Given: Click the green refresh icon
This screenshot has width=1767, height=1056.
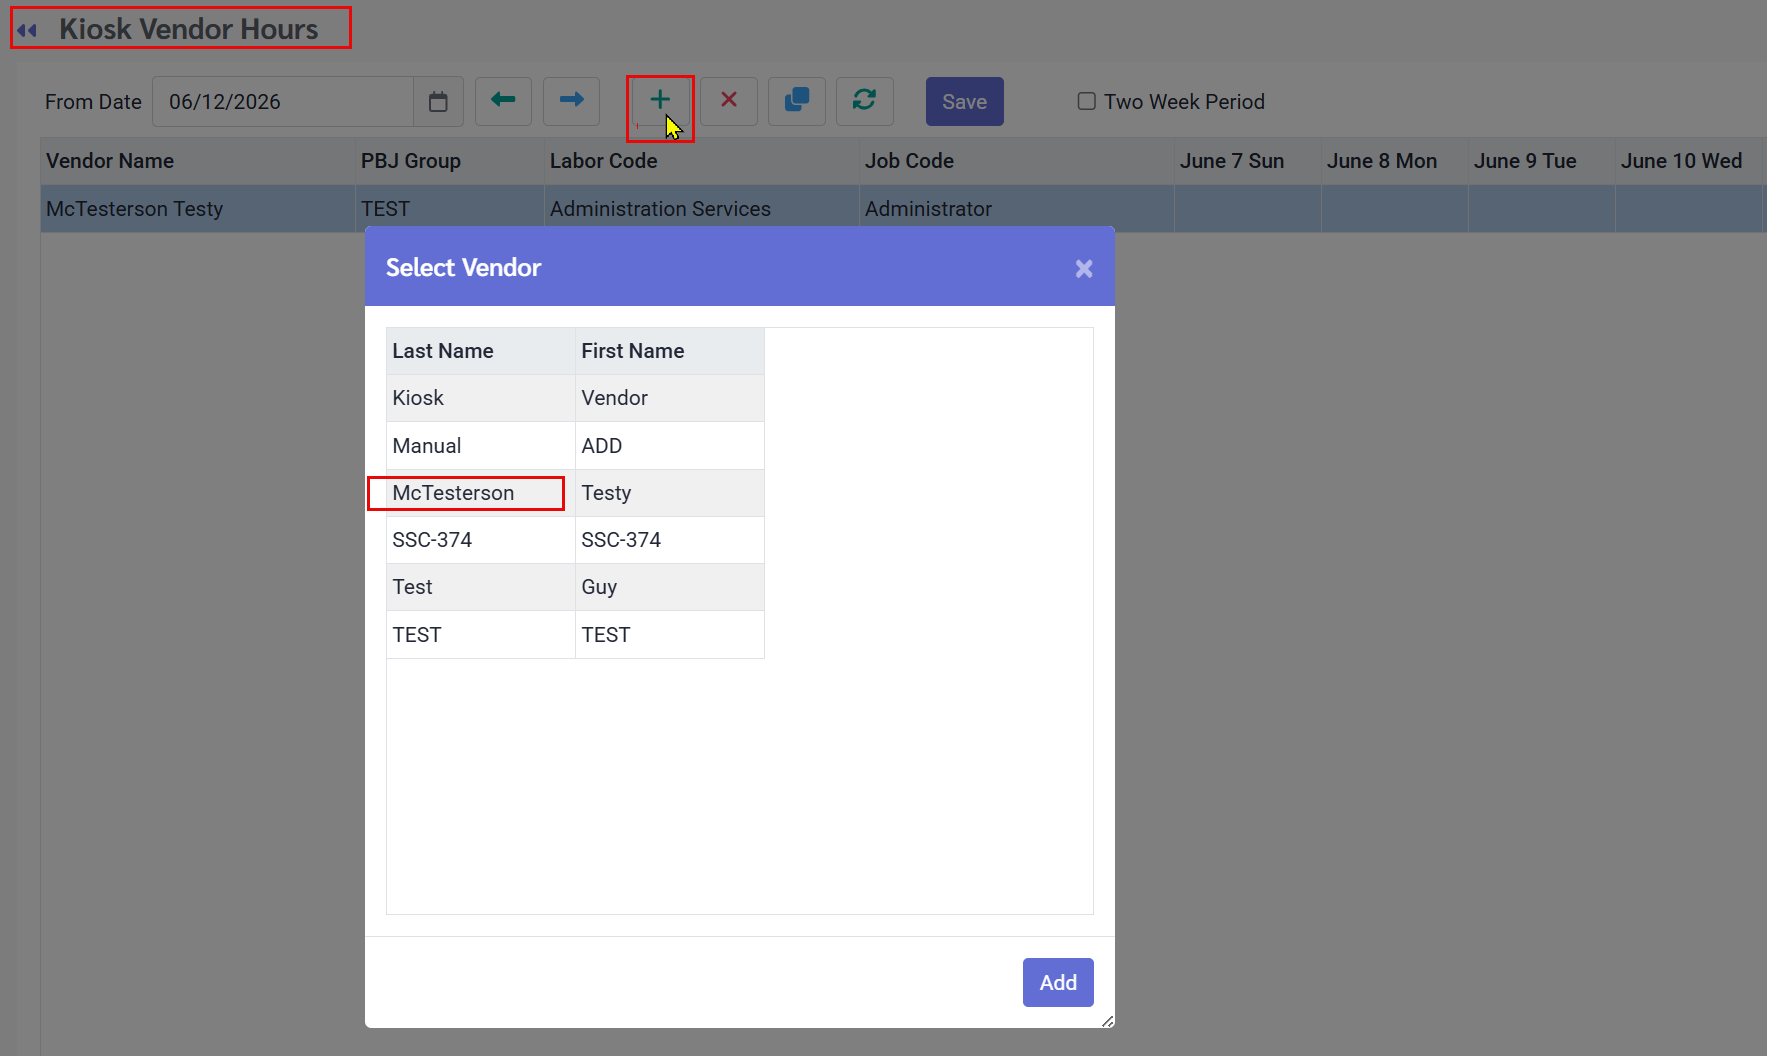Looking at the screenshot, I should pyautogui.click(x=865, y=102).
